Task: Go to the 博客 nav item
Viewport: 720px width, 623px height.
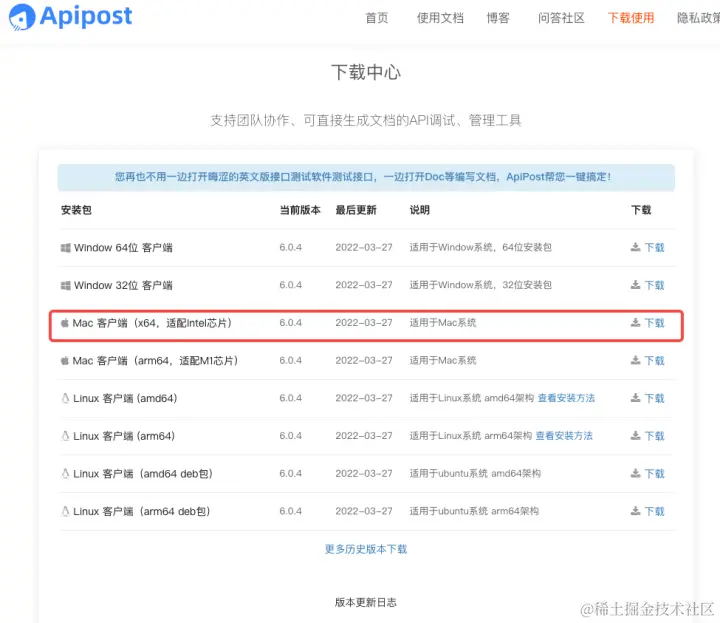Action: 498,18
